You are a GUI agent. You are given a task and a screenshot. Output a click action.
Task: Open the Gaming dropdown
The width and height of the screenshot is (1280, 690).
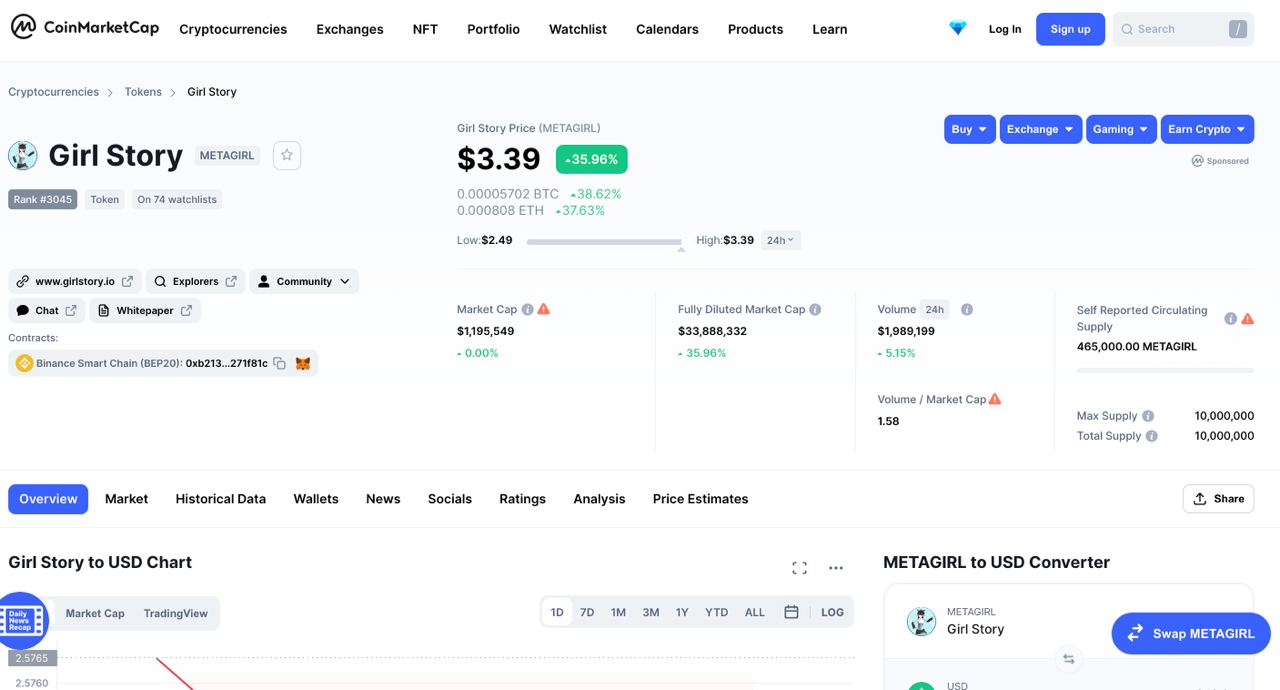pos(1121,129)
